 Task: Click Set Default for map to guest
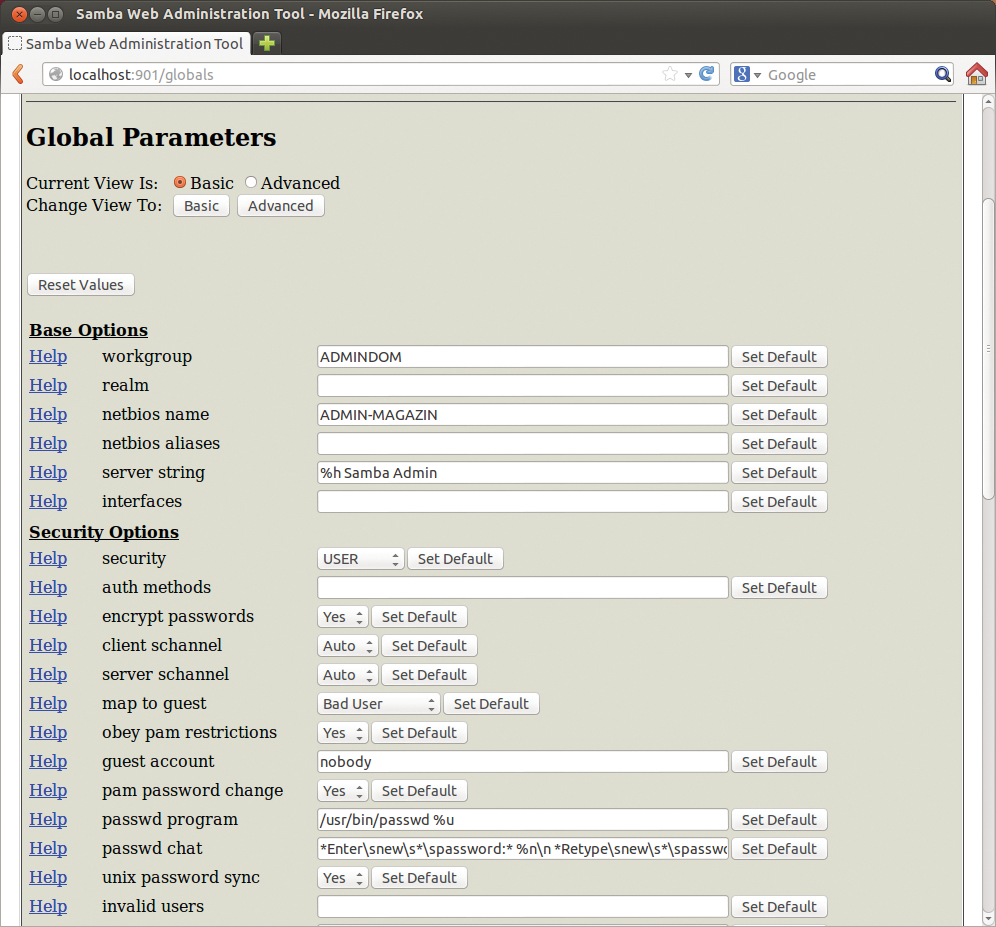(492, 704)
